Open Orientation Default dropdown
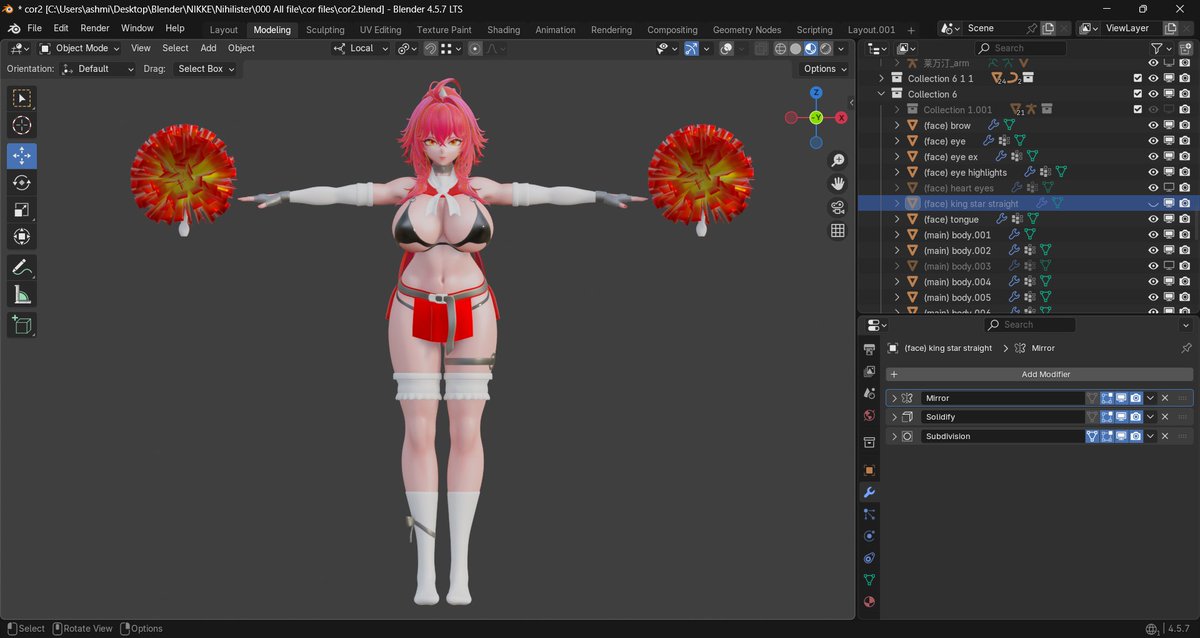 coord(97,69)
